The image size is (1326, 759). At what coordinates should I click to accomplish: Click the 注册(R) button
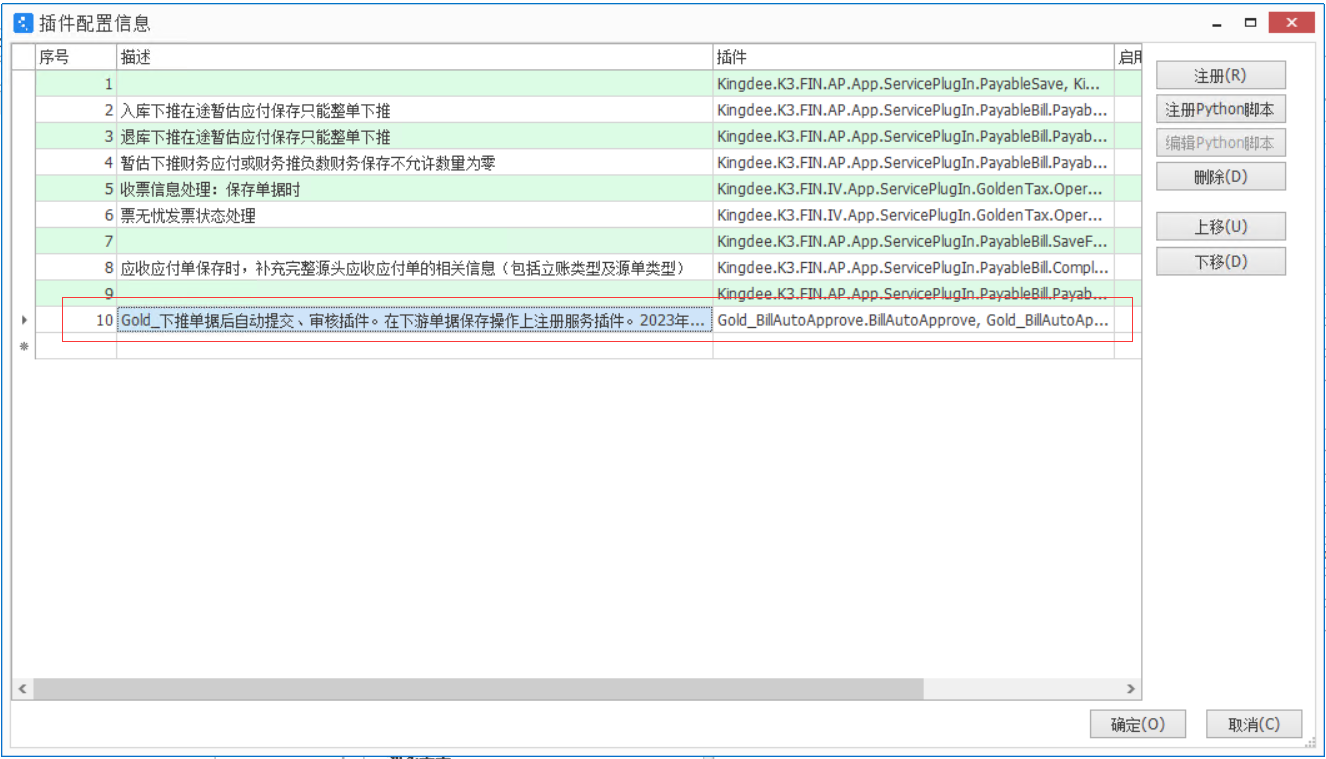click(x=1220, y=75)
